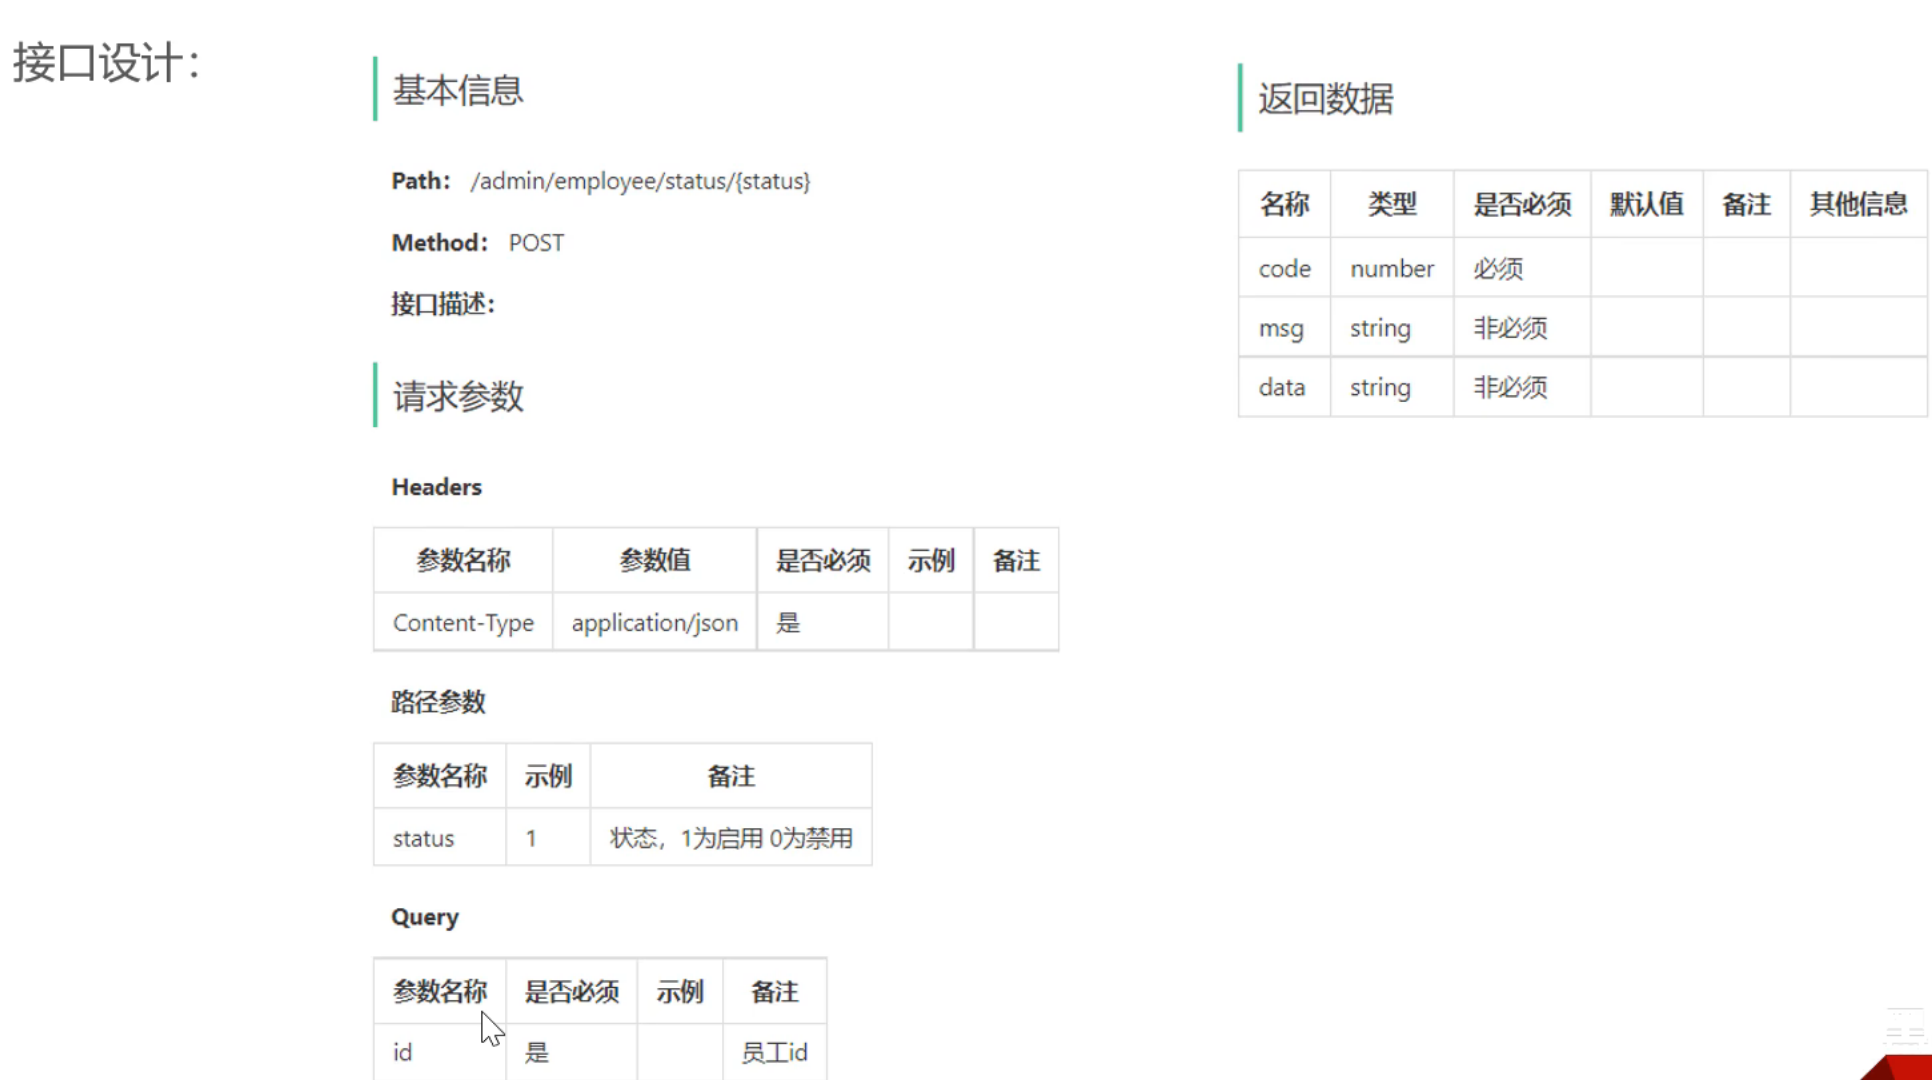The height and width of the screenshot is (1080, 1932).
Task: Click the Headers subheading
Action: click(x=436, y=487)
